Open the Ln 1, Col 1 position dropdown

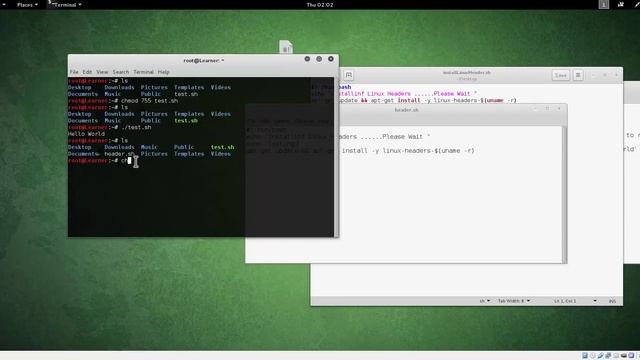pyautogui.click(x=575, y=301)
